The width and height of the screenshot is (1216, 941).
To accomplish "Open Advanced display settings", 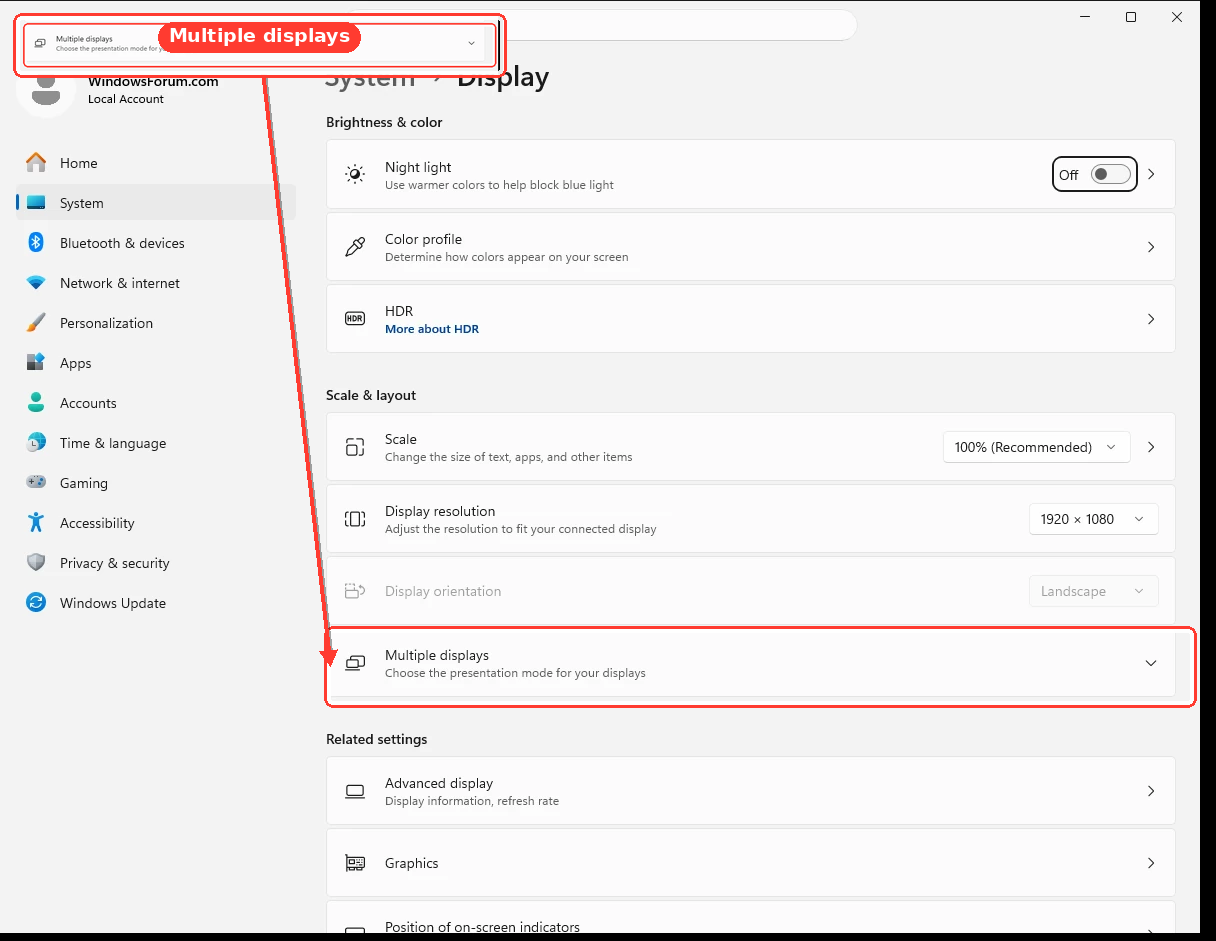I will click(x=750, y=791).
